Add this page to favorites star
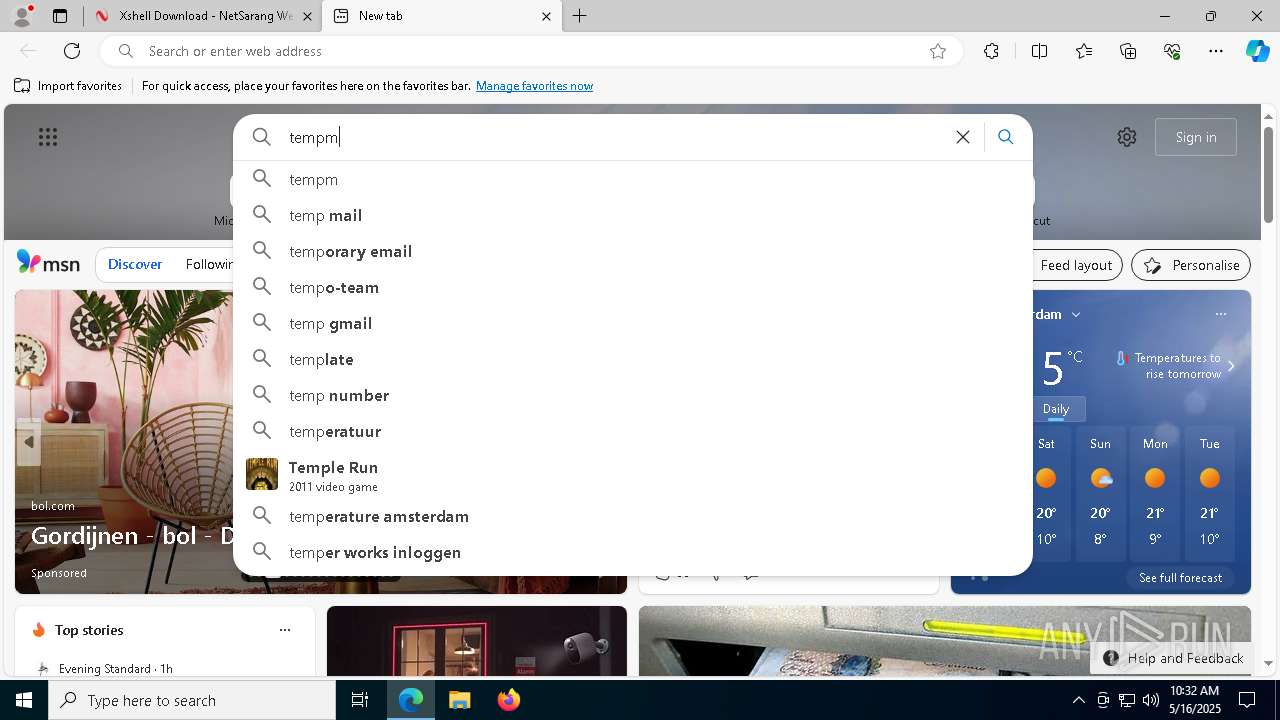Image resolution: width=1280 pixels, height=720 pixels. pos(938,51)
